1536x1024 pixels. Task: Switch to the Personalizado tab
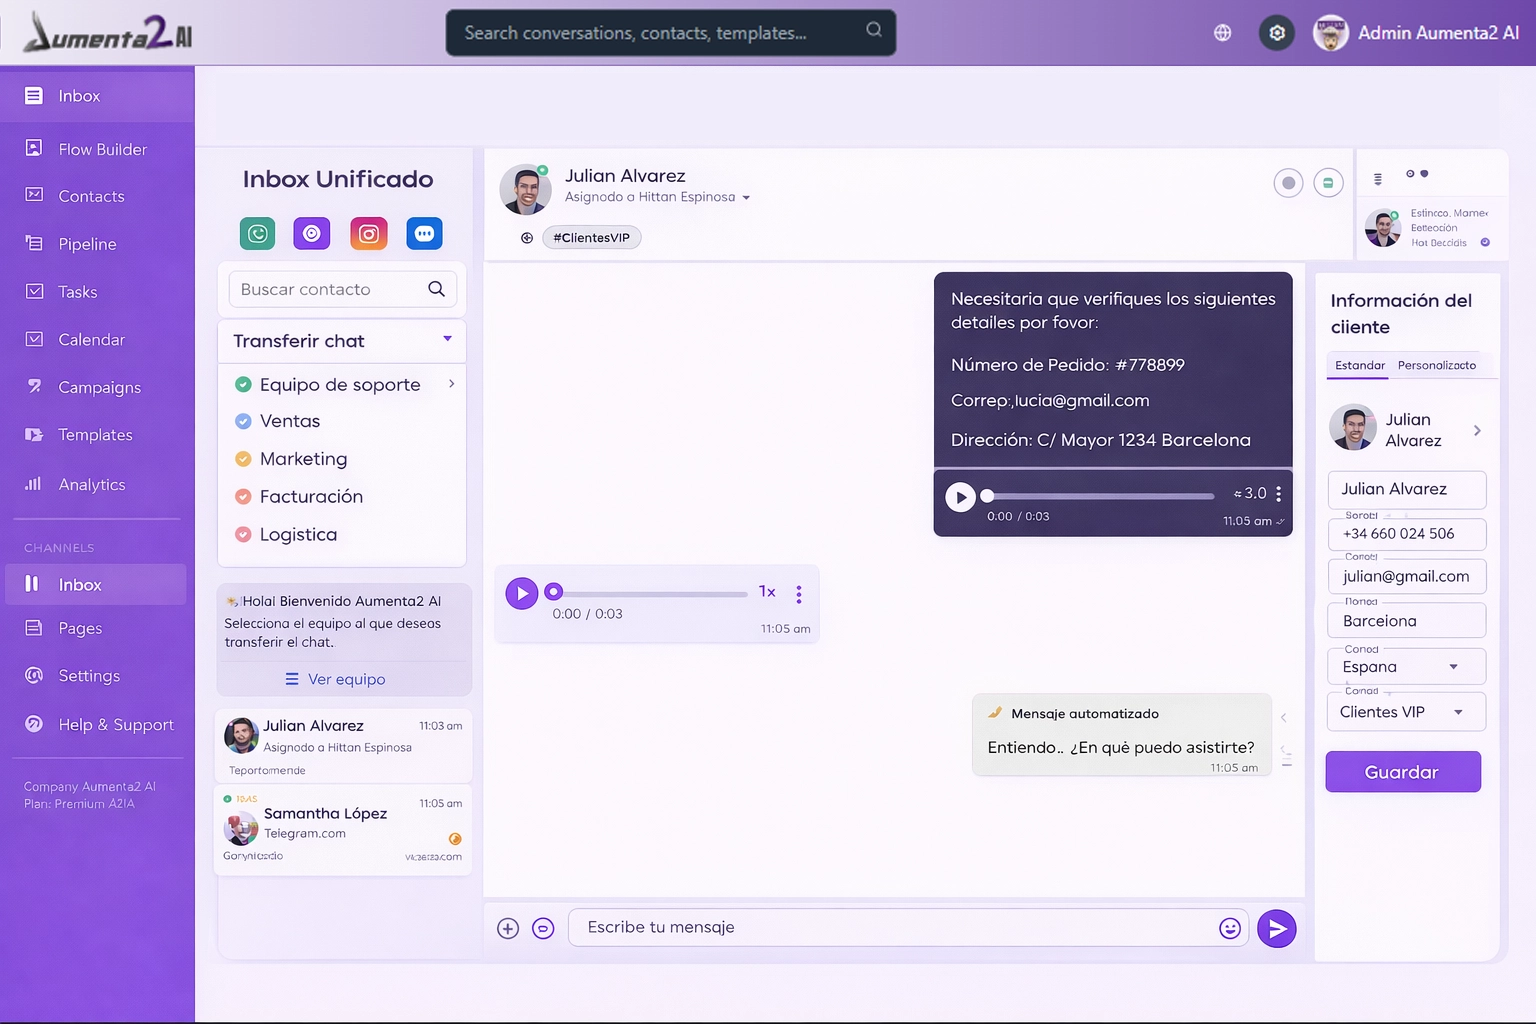click(x=1436, y=366)
